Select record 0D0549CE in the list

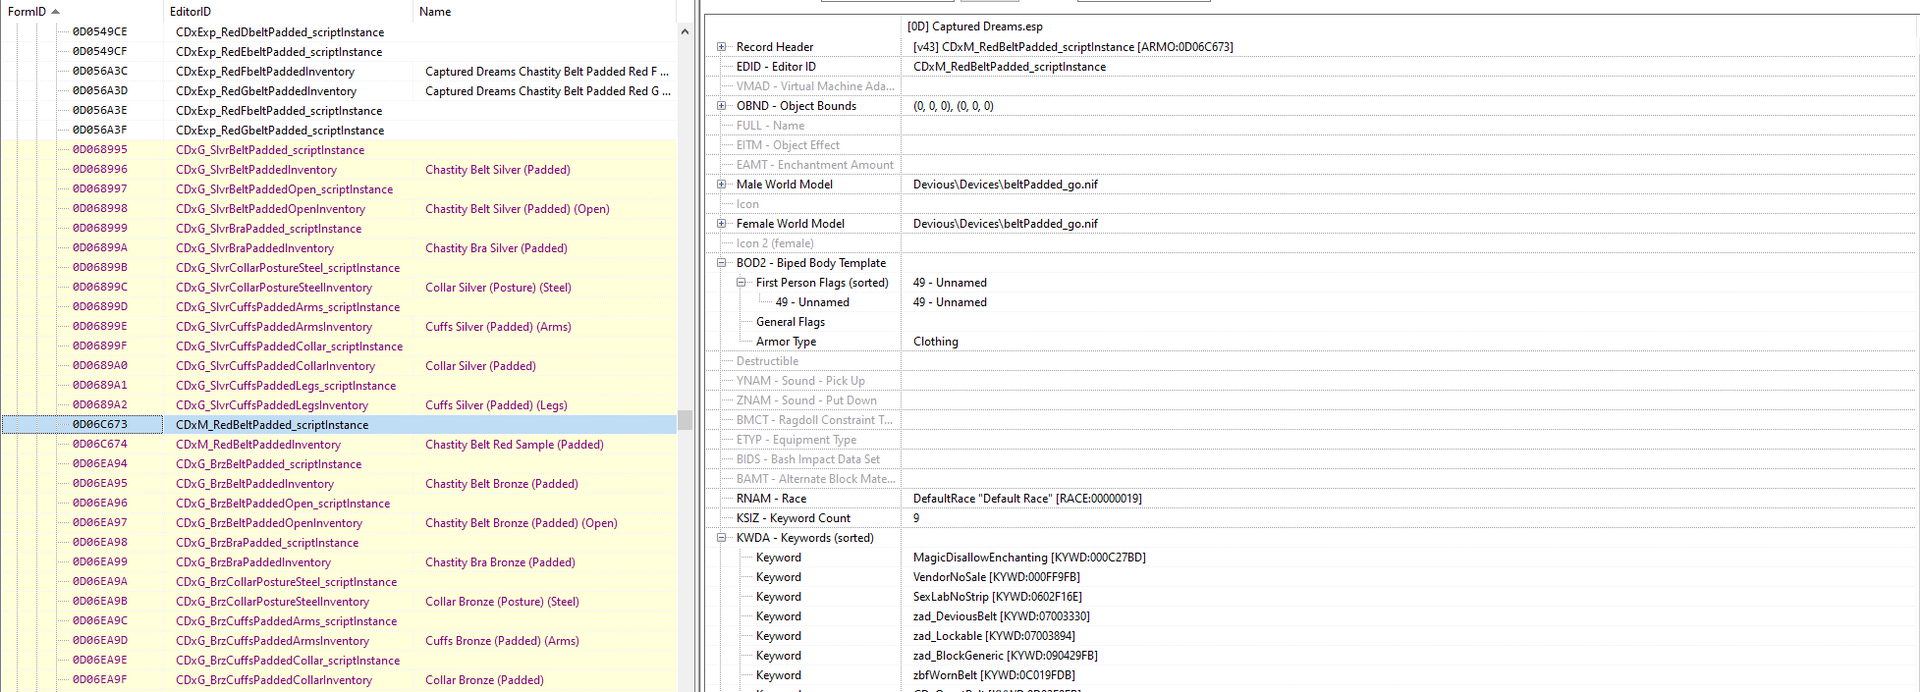pos(339,32)
